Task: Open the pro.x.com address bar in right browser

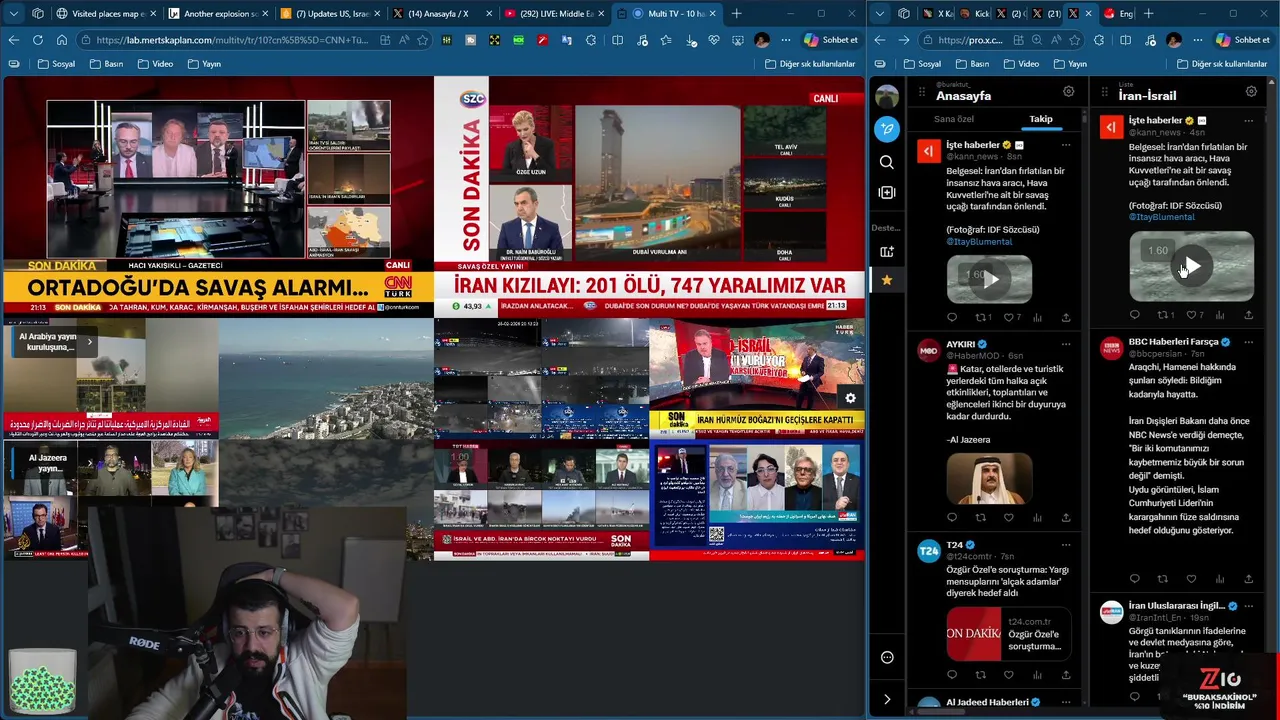Action: 1003,40
